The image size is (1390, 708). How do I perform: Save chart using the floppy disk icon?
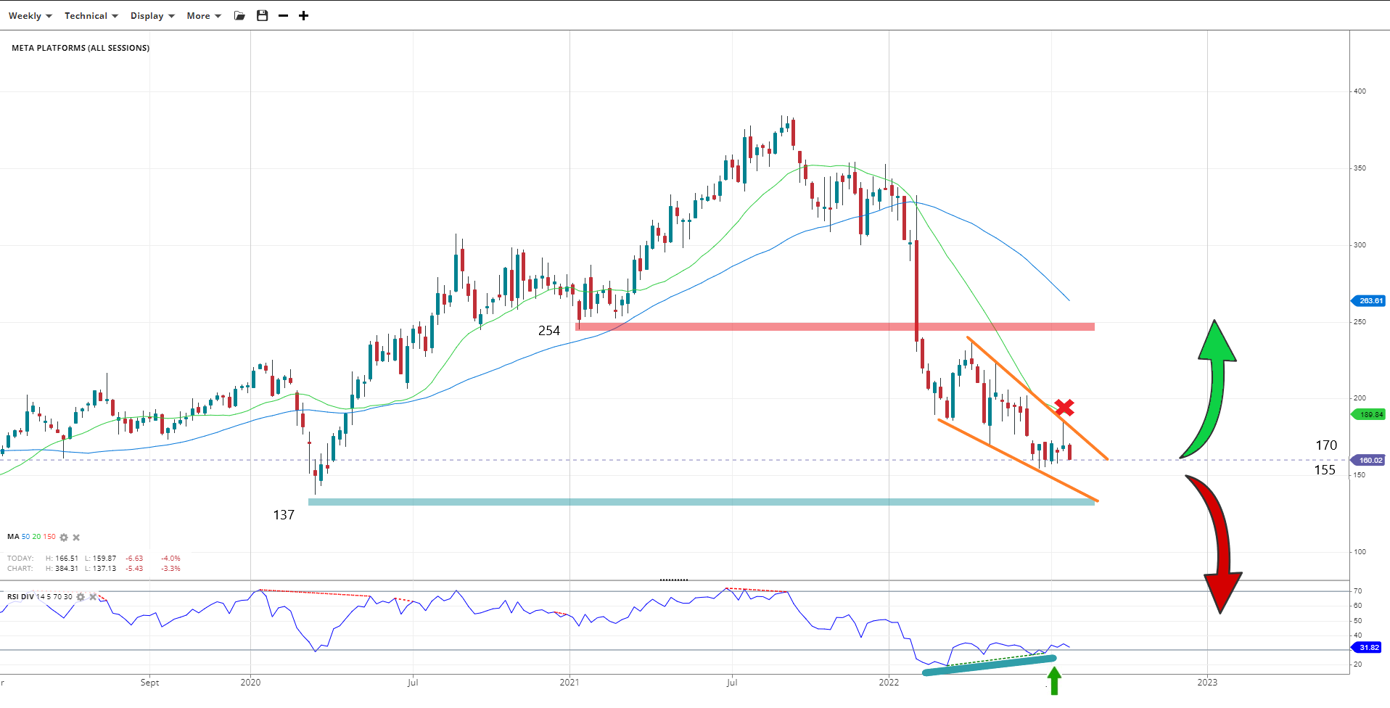[262, 16]
